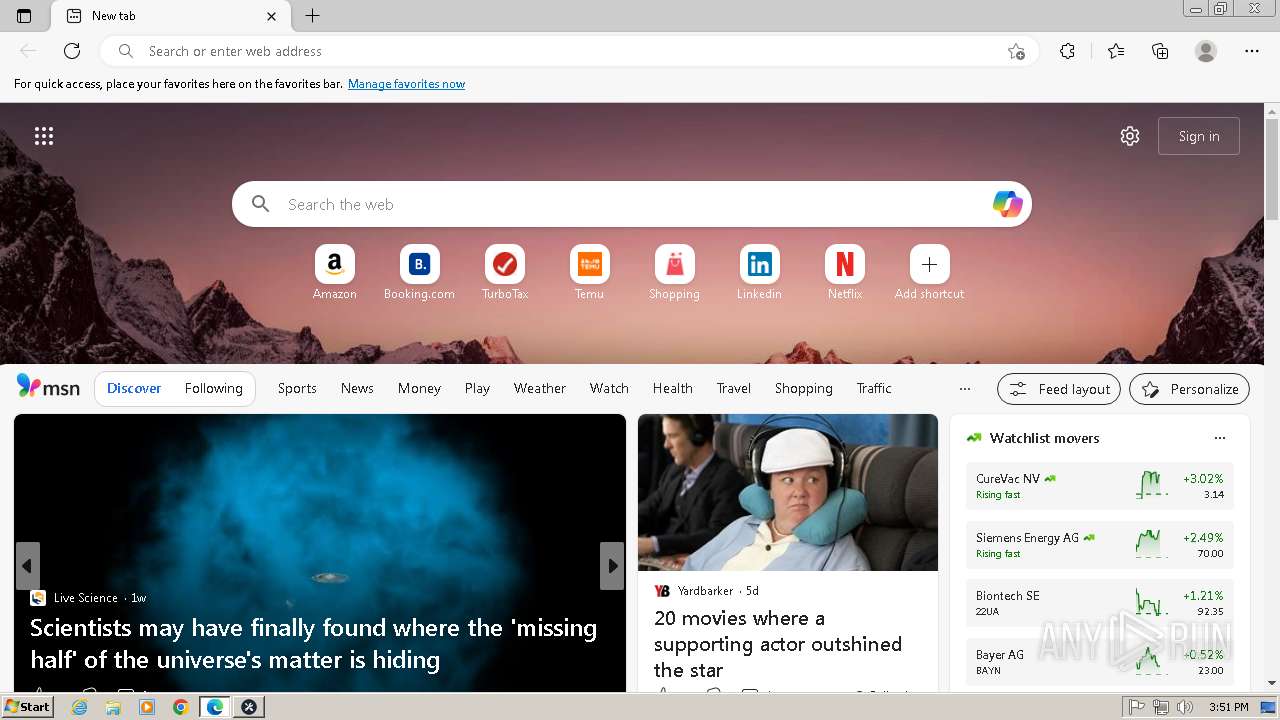
Task: Click the browser profile avatar
Action: [1206, 51]
